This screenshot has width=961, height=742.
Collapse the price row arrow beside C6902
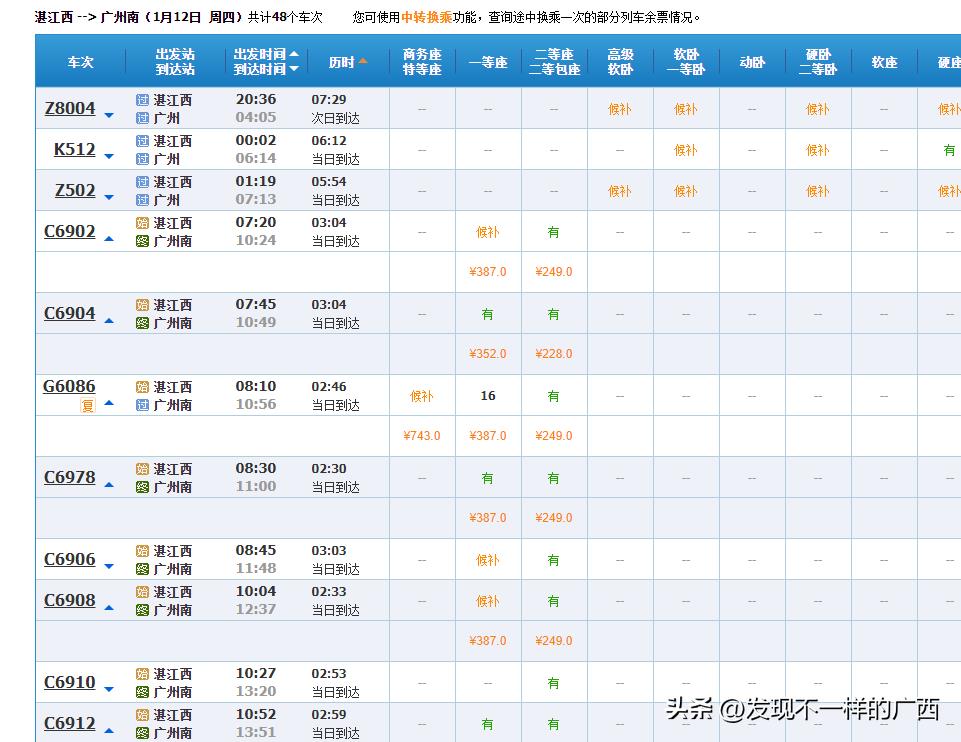(109, 239)
